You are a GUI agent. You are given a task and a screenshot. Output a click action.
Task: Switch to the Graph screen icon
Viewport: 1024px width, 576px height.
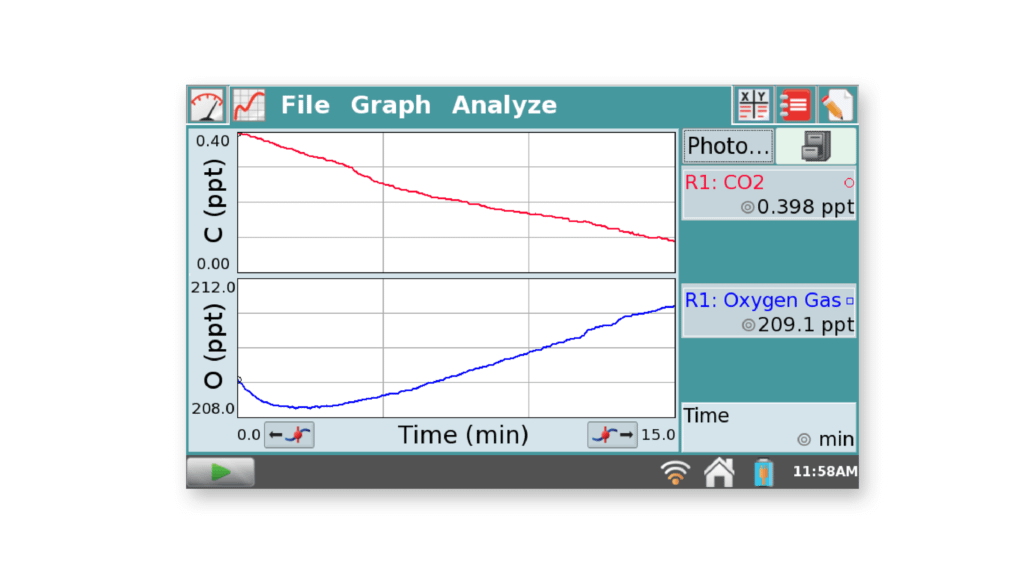(x=247, y=104)
